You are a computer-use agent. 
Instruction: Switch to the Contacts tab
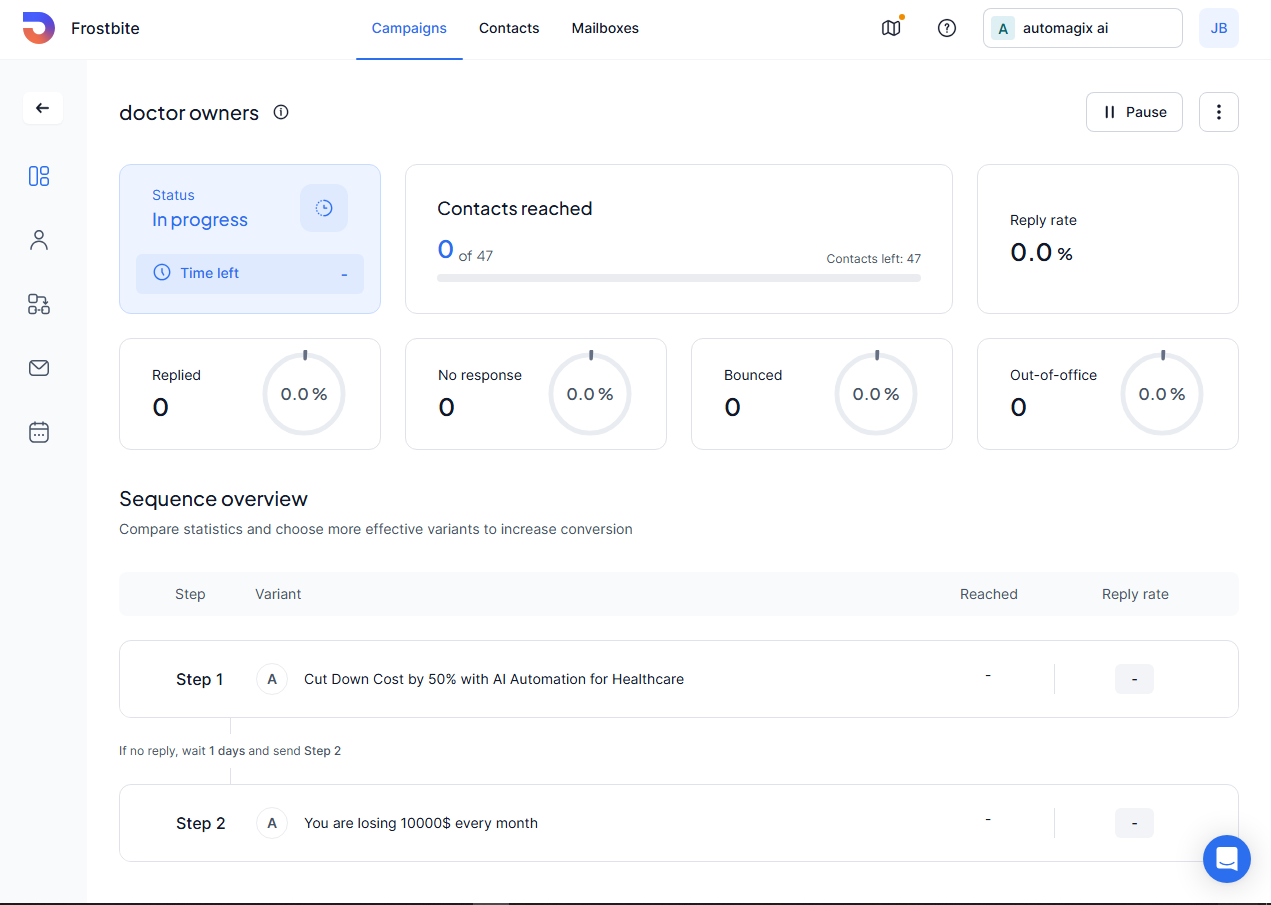(509, 28)
